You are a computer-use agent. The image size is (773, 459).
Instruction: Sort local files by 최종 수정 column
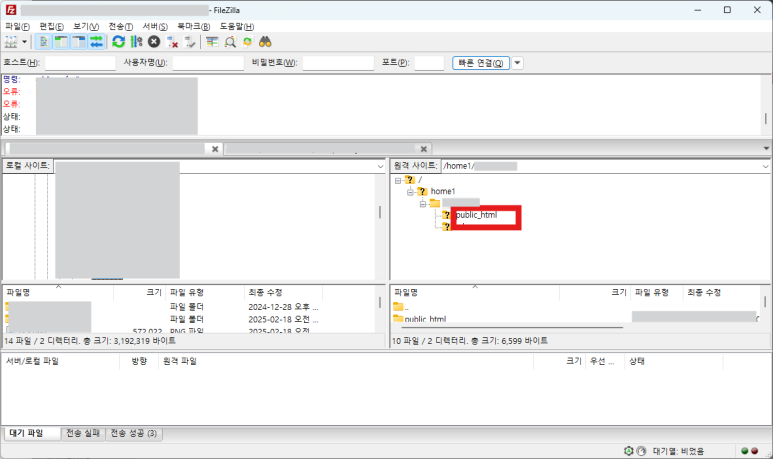(283, 292)
